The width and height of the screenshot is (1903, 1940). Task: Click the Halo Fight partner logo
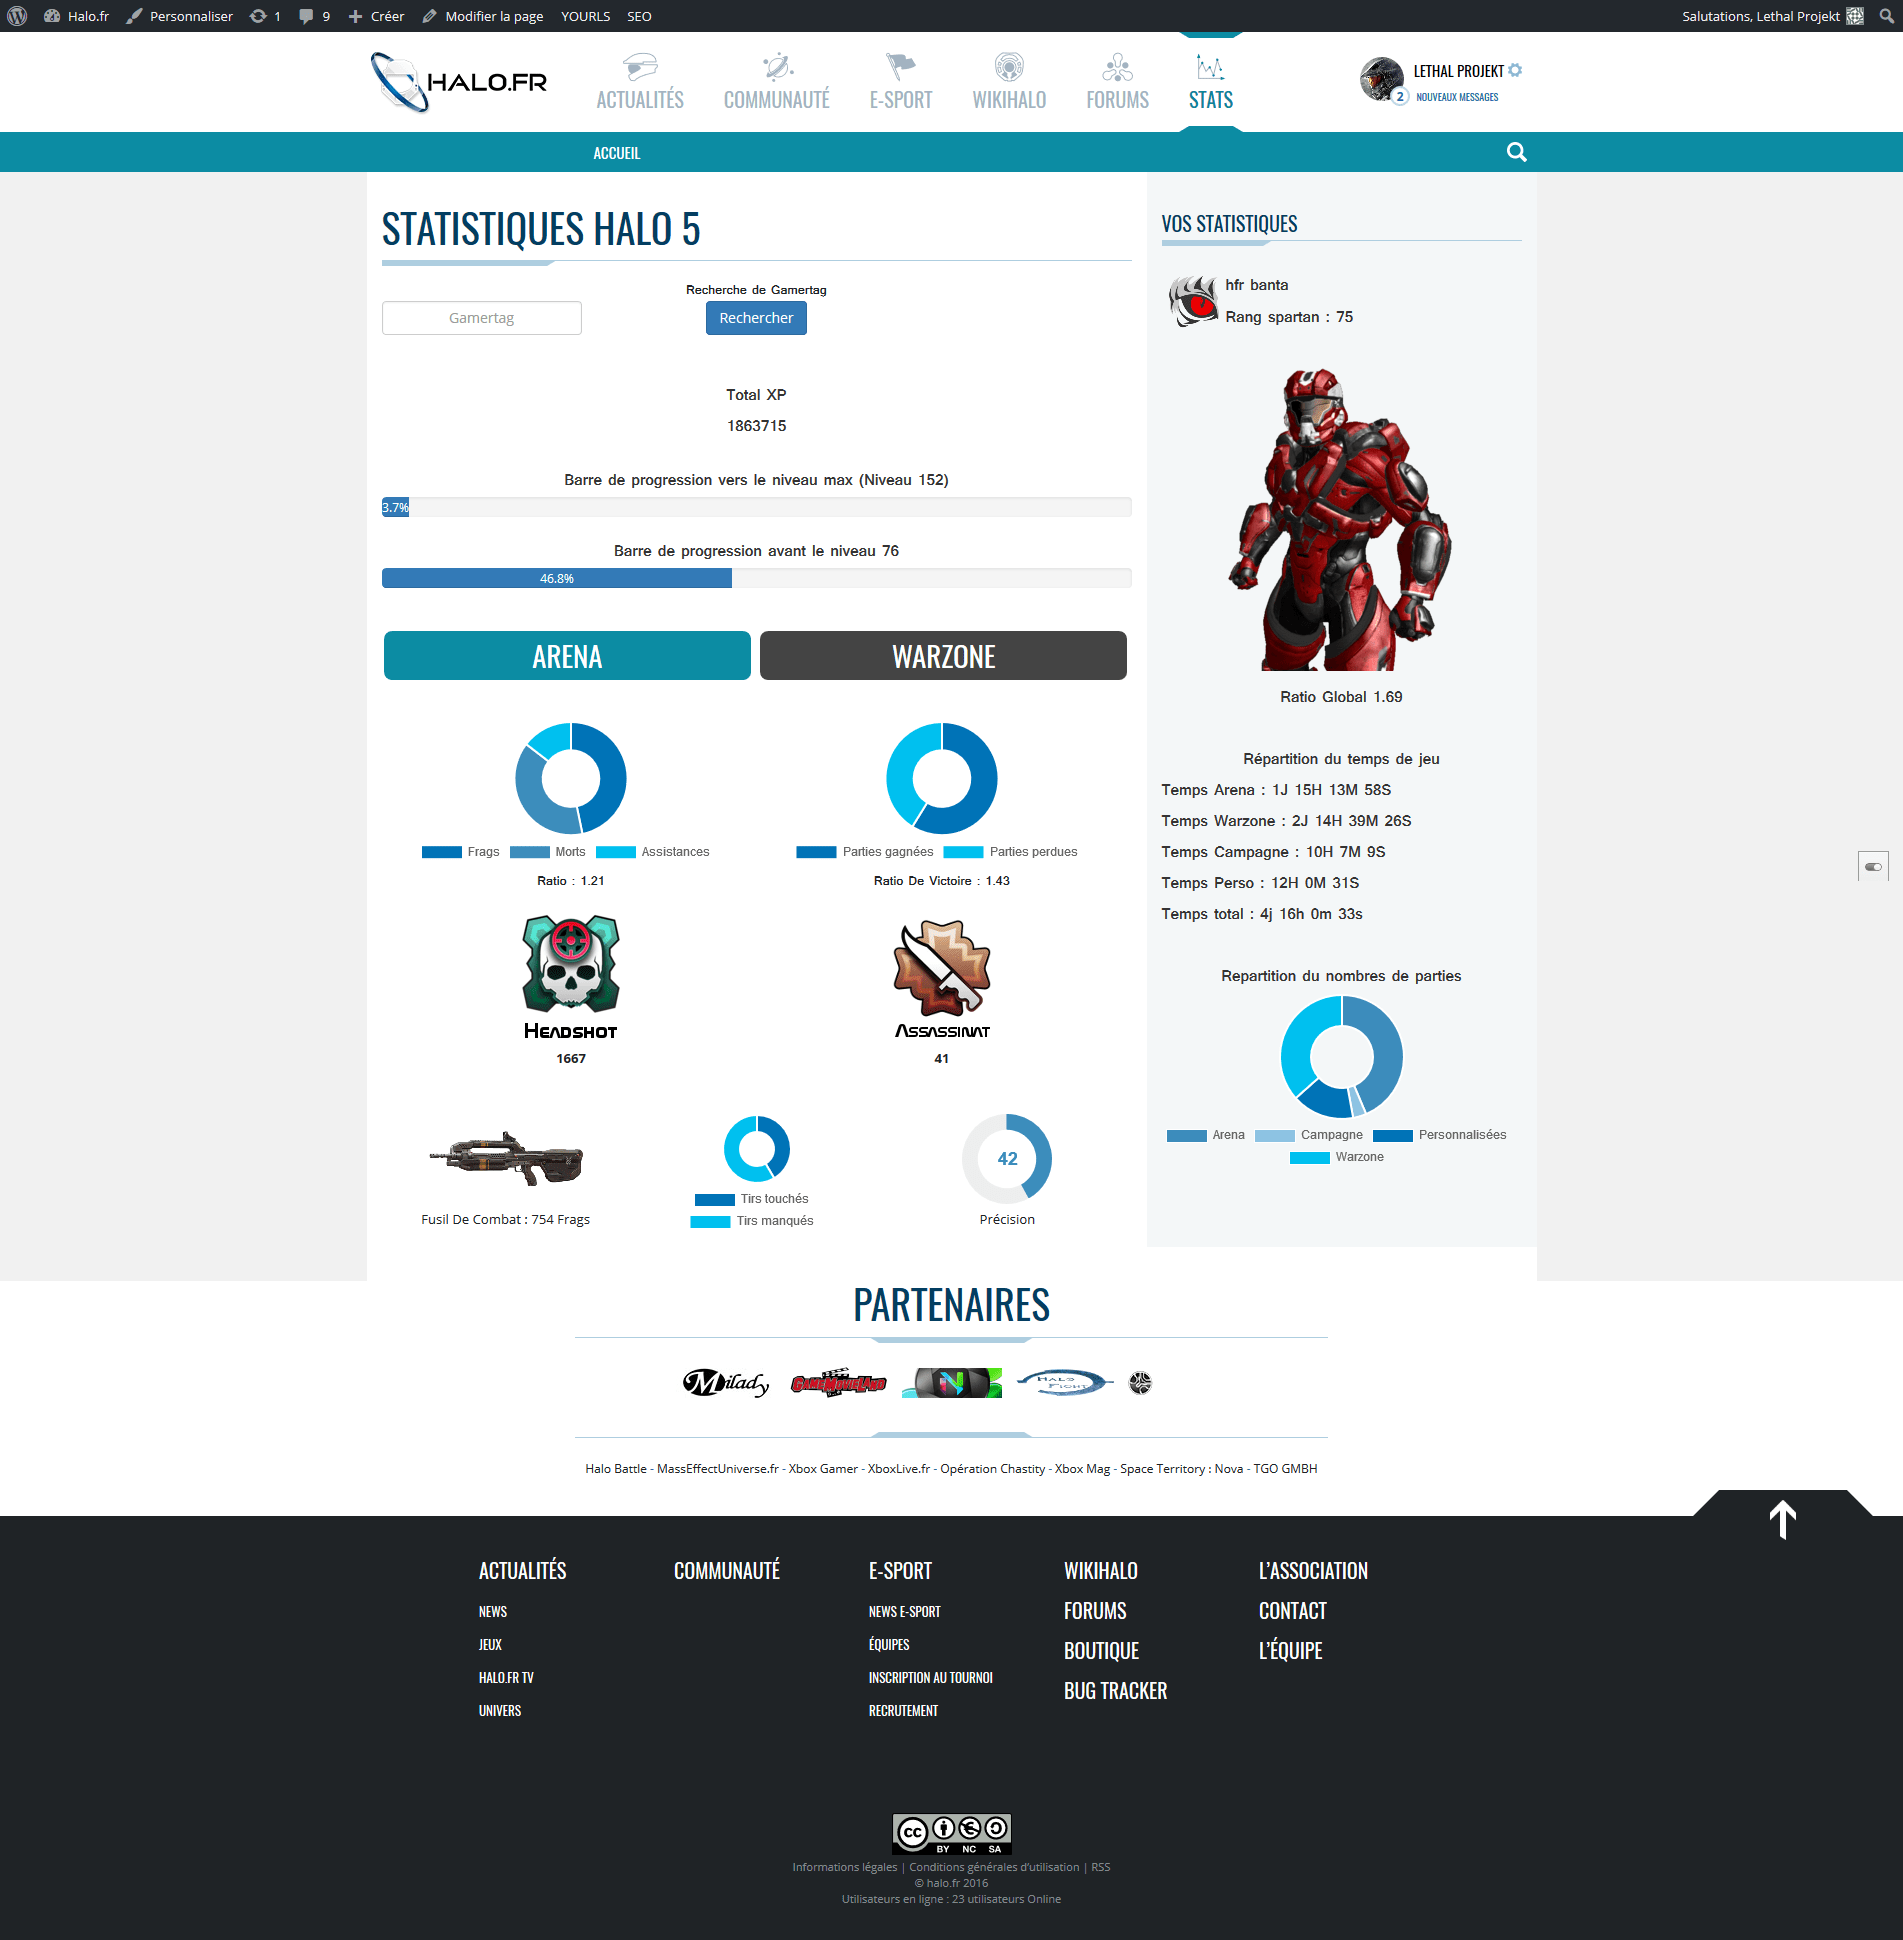click(1065, 1382)
